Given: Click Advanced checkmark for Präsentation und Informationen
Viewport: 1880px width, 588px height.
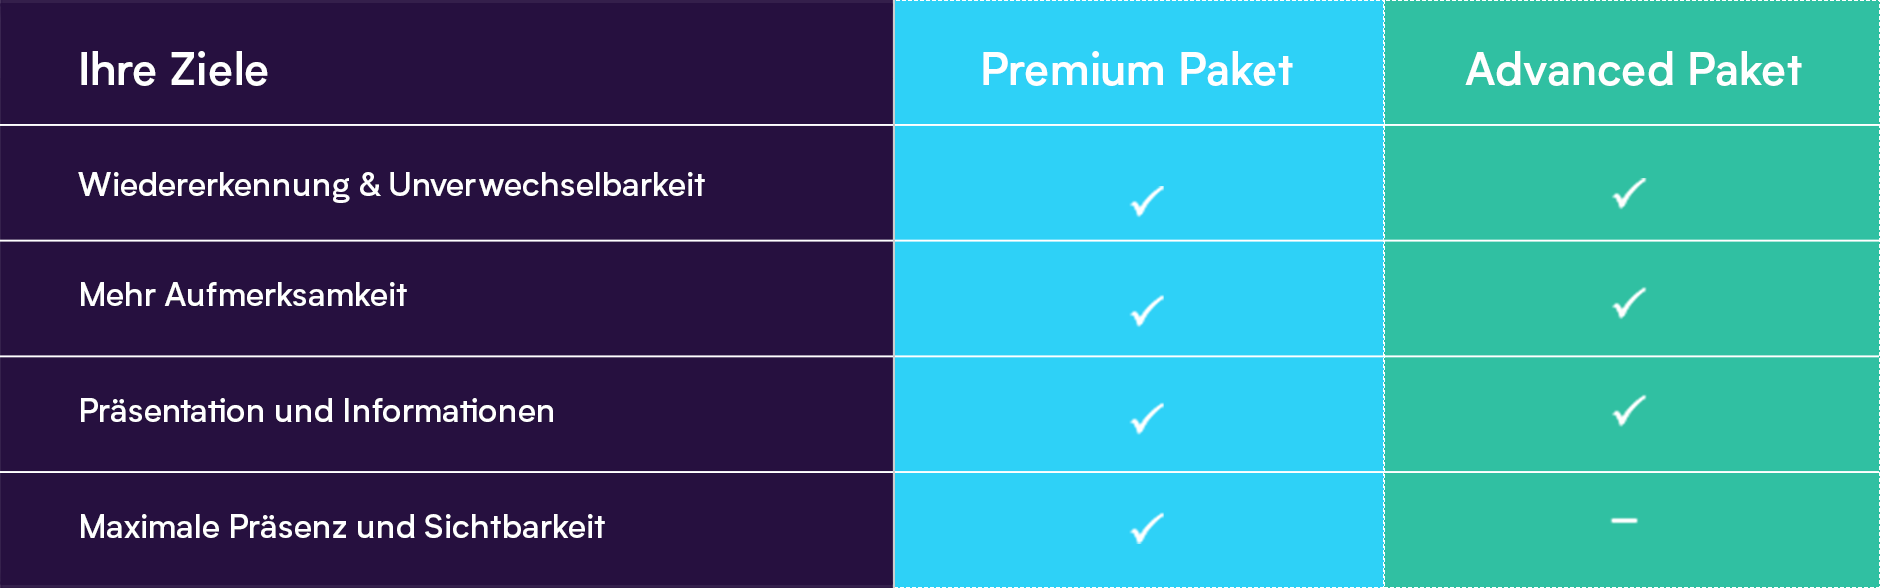Looking at the screenshot, I should tap(1630, 410).
